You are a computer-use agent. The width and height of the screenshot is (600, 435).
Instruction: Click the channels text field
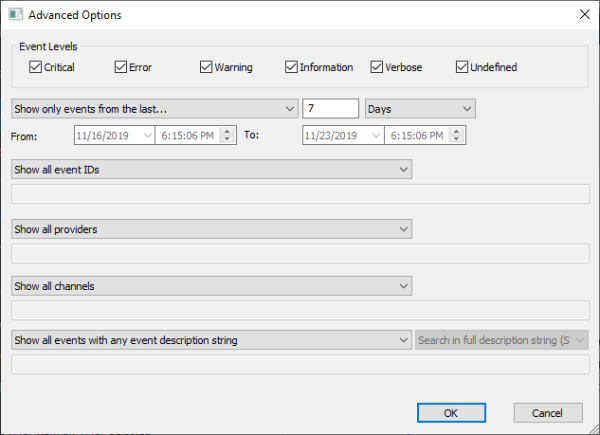(299, 309)
